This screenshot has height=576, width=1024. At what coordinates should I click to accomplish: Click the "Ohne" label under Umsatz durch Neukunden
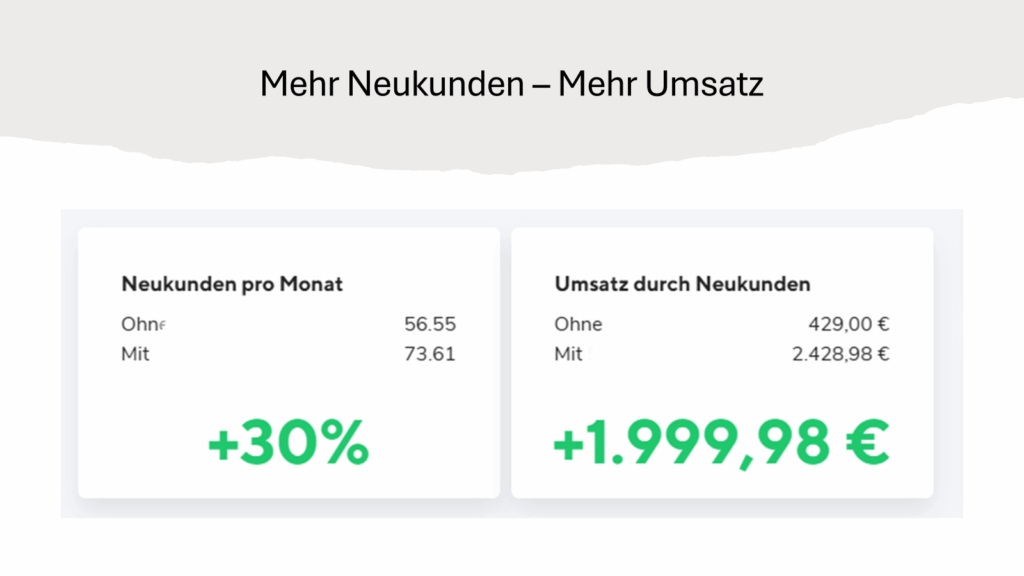tap(578, 324)
